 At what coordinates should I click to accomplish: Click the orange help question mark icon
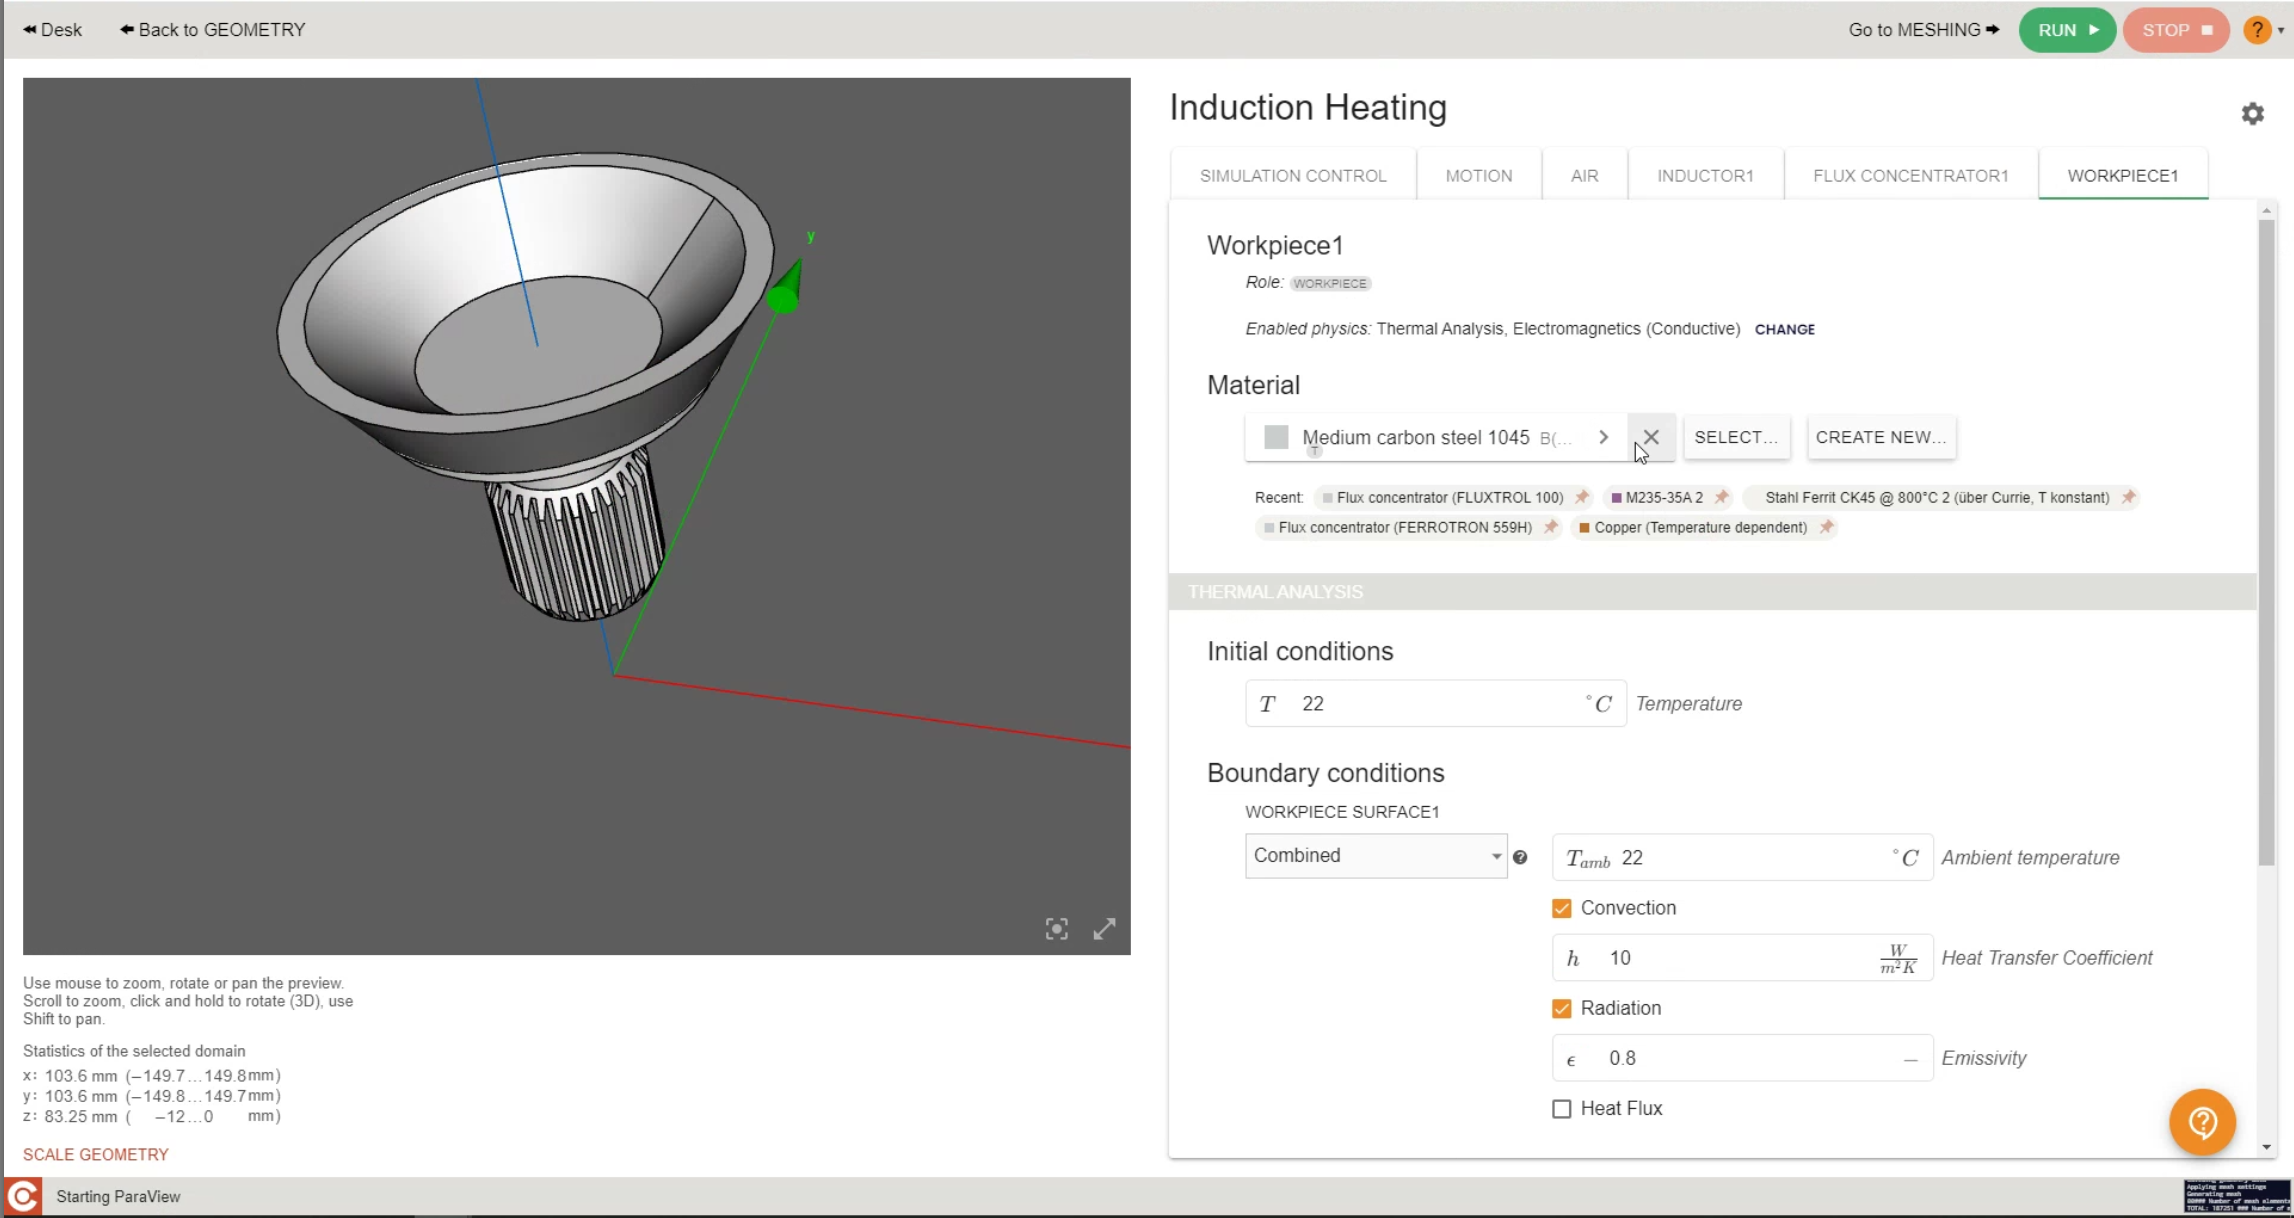[x=2257, y=30]
